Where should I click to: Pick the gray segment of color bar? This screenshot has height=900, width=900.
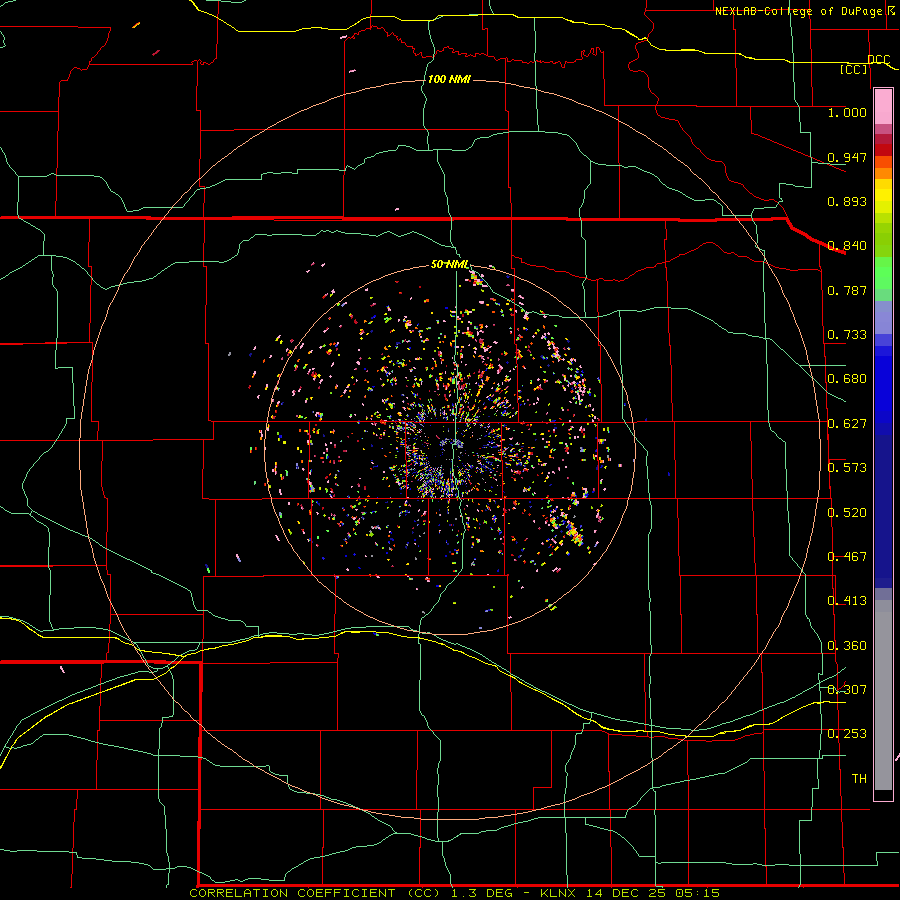[883, 695]
